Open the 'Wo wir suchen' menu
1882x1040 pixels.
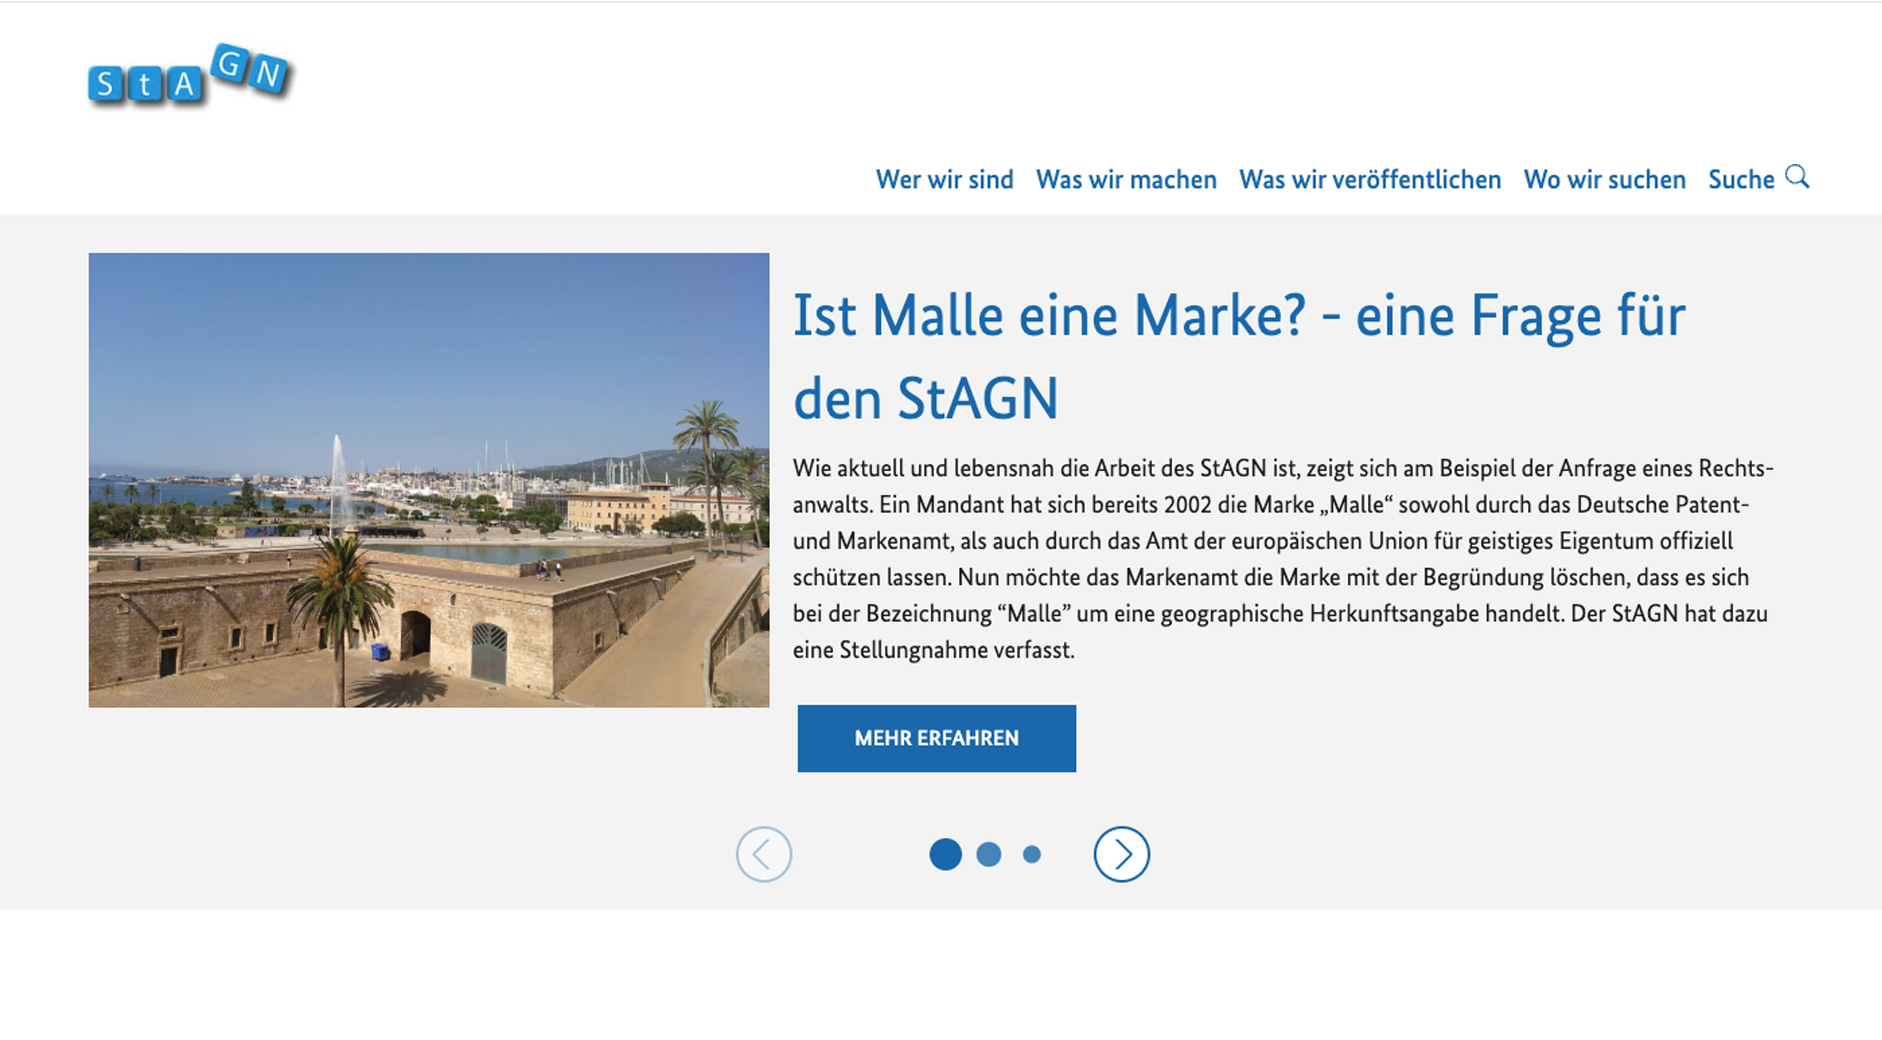coord(1604,180)
